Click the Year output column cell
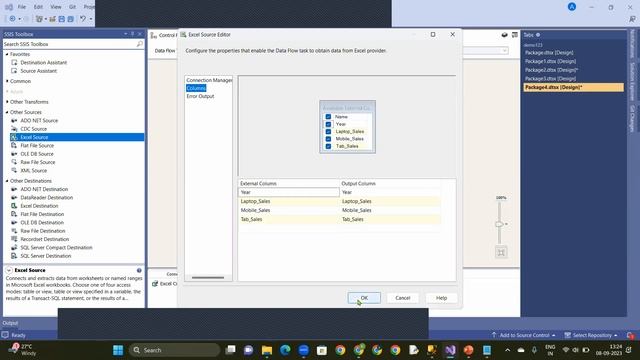640x360 pixels. [390, 192]
